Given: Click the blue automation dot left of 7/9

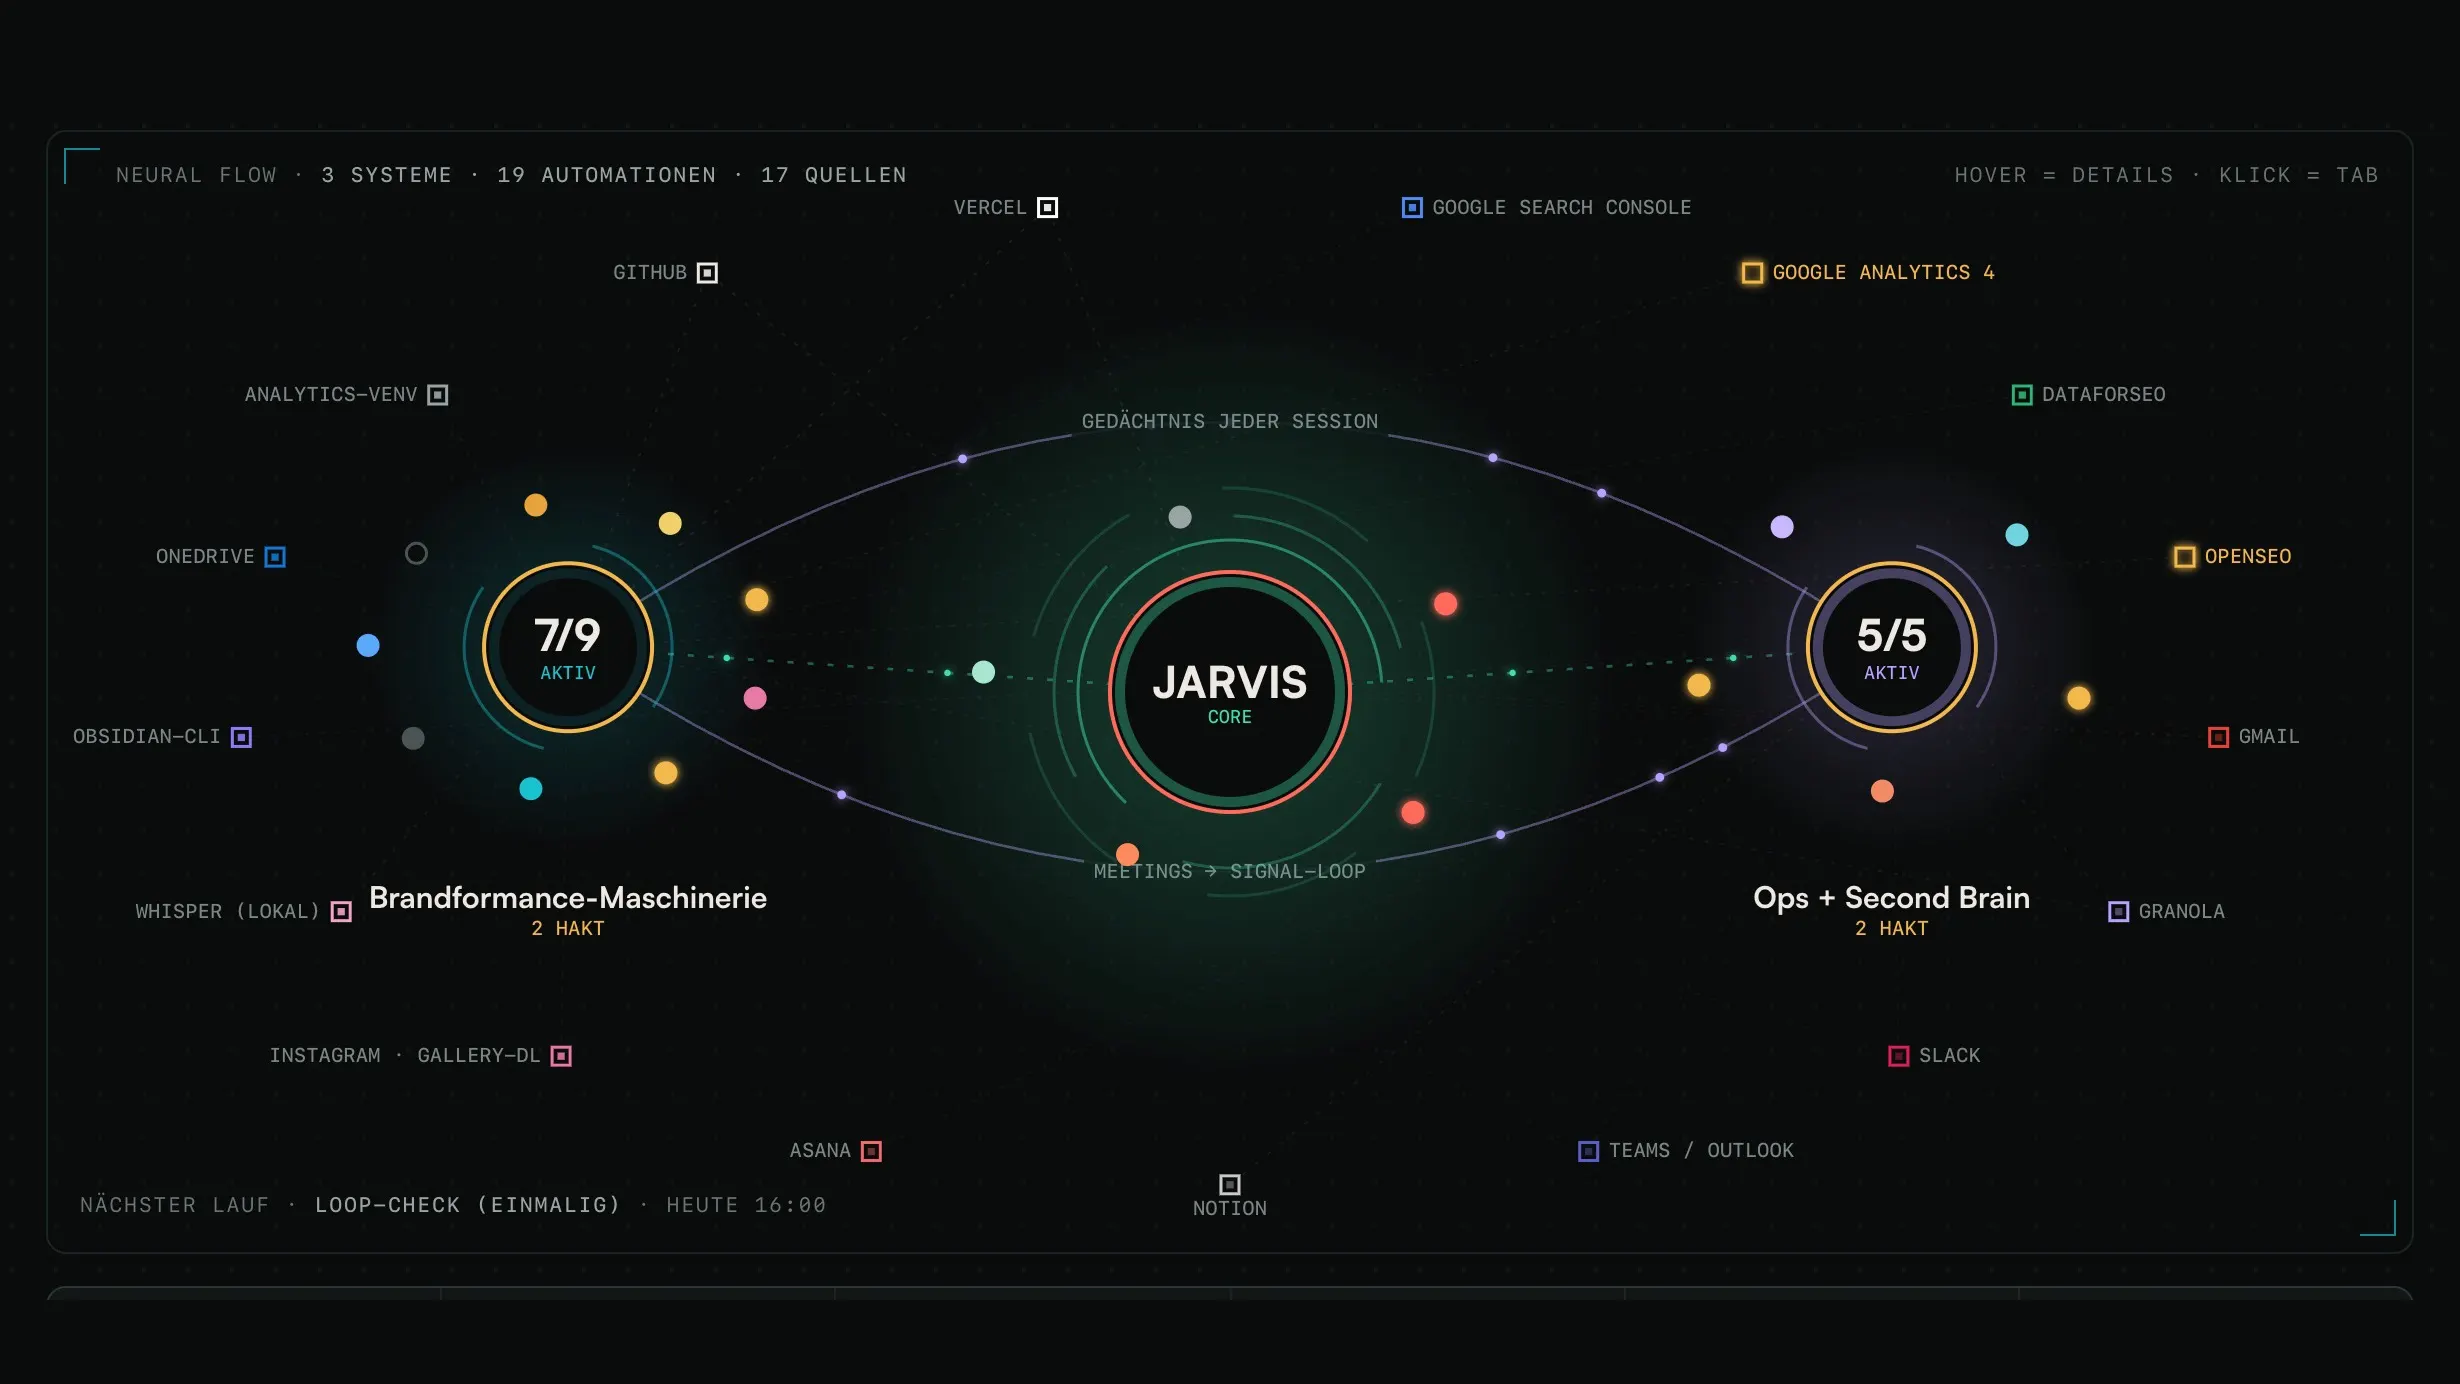Looking at the screenshot, I should click(368, 645).
